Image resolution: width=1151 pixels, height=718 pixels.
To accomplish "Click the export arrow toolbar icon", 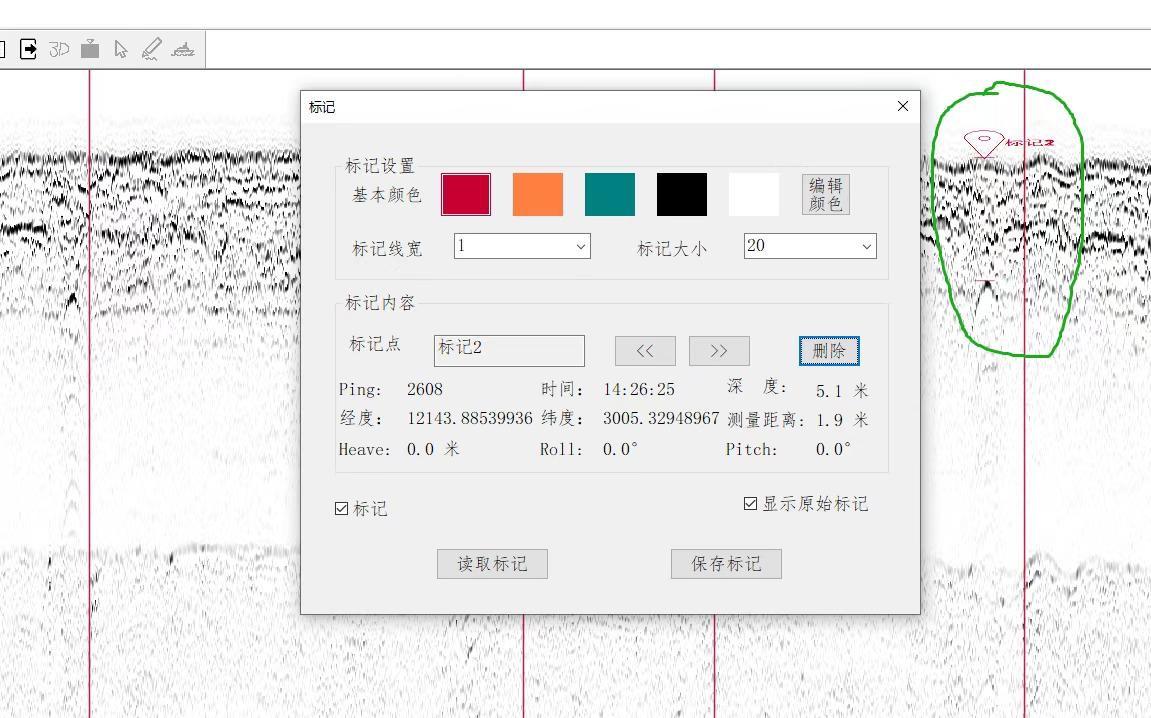I will tap(29, 49).
